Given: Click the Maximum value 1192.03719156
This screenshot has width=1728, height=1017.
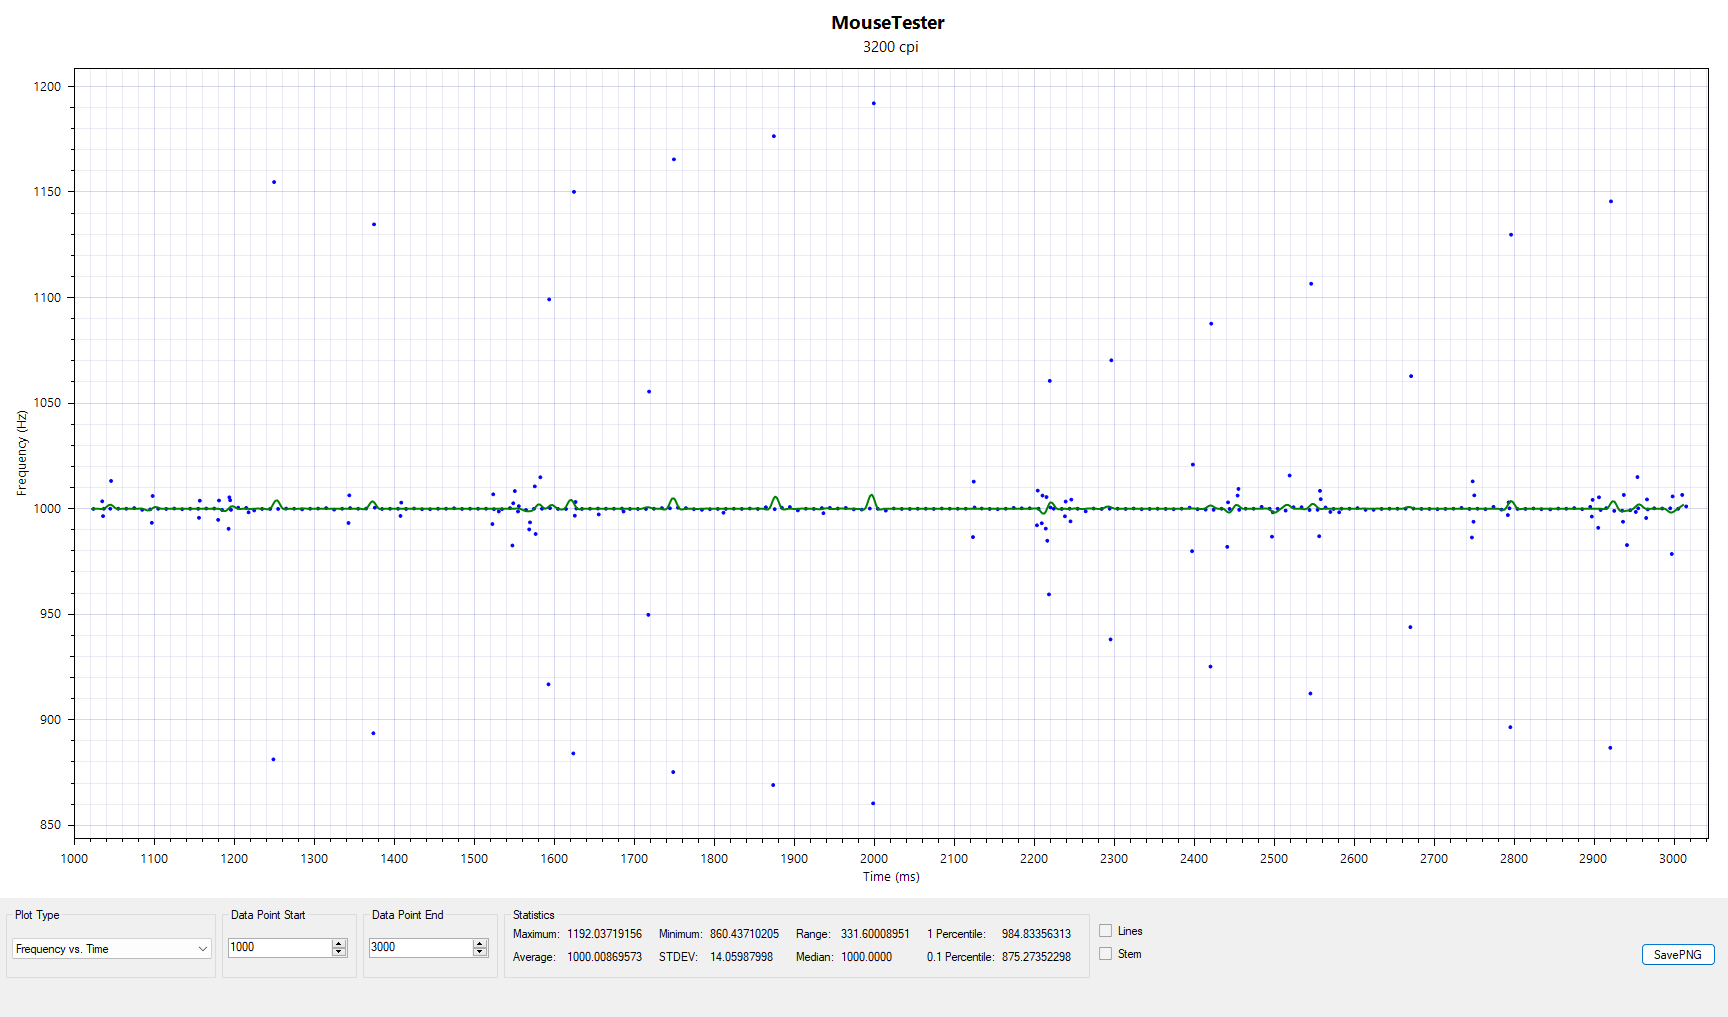Looking at the screenshot, I should pos(604,934).
